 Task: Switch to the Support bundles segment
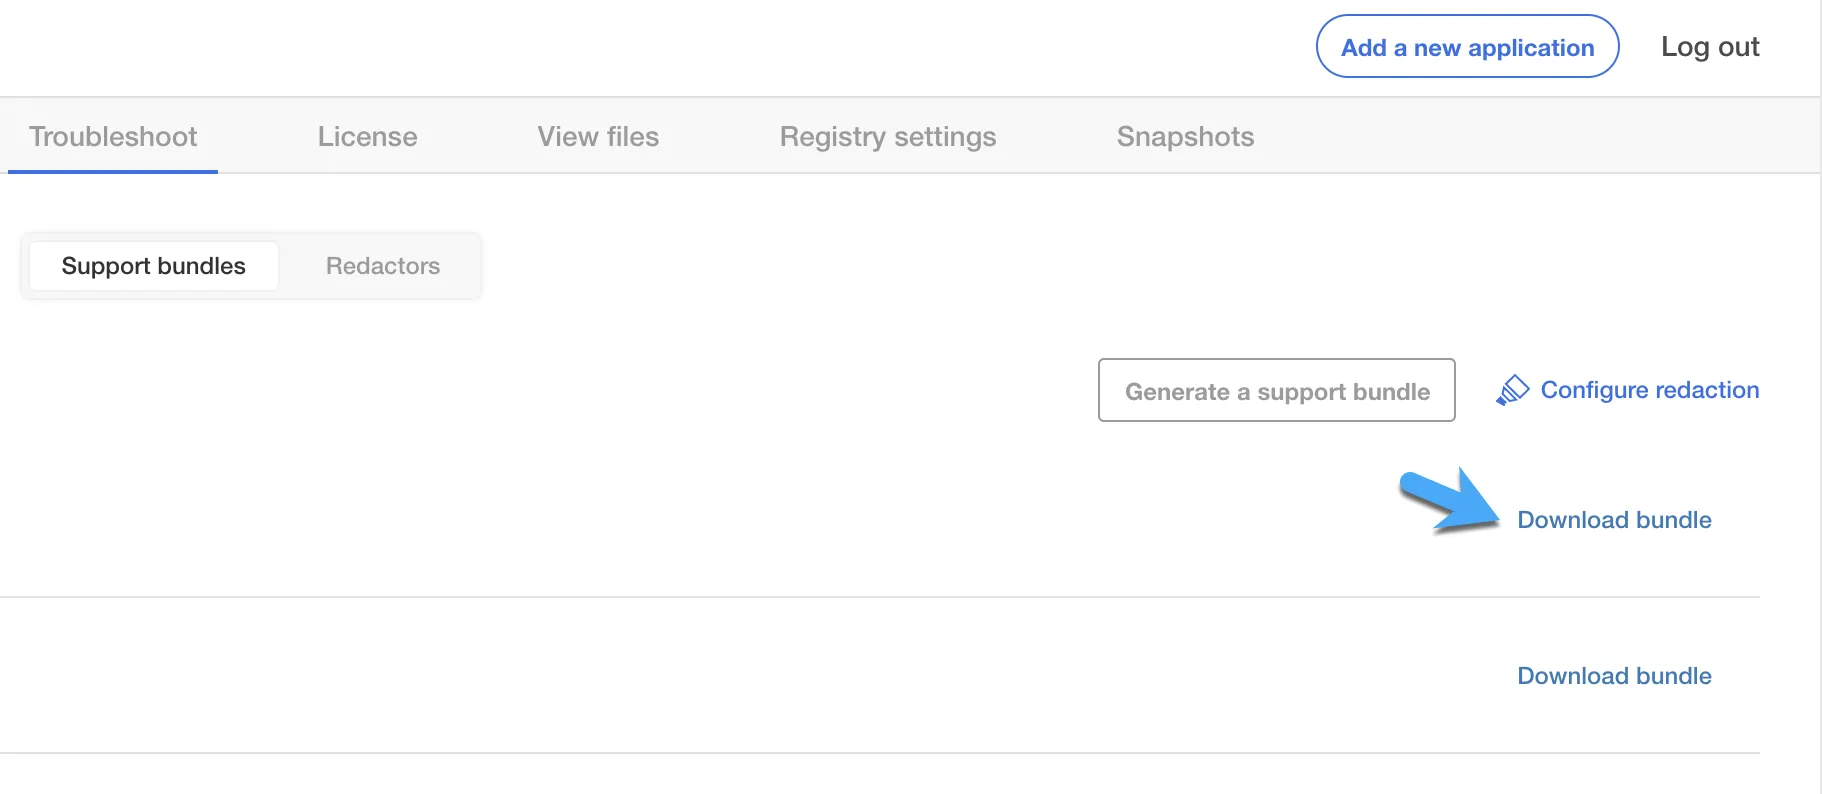pos(154,266)
